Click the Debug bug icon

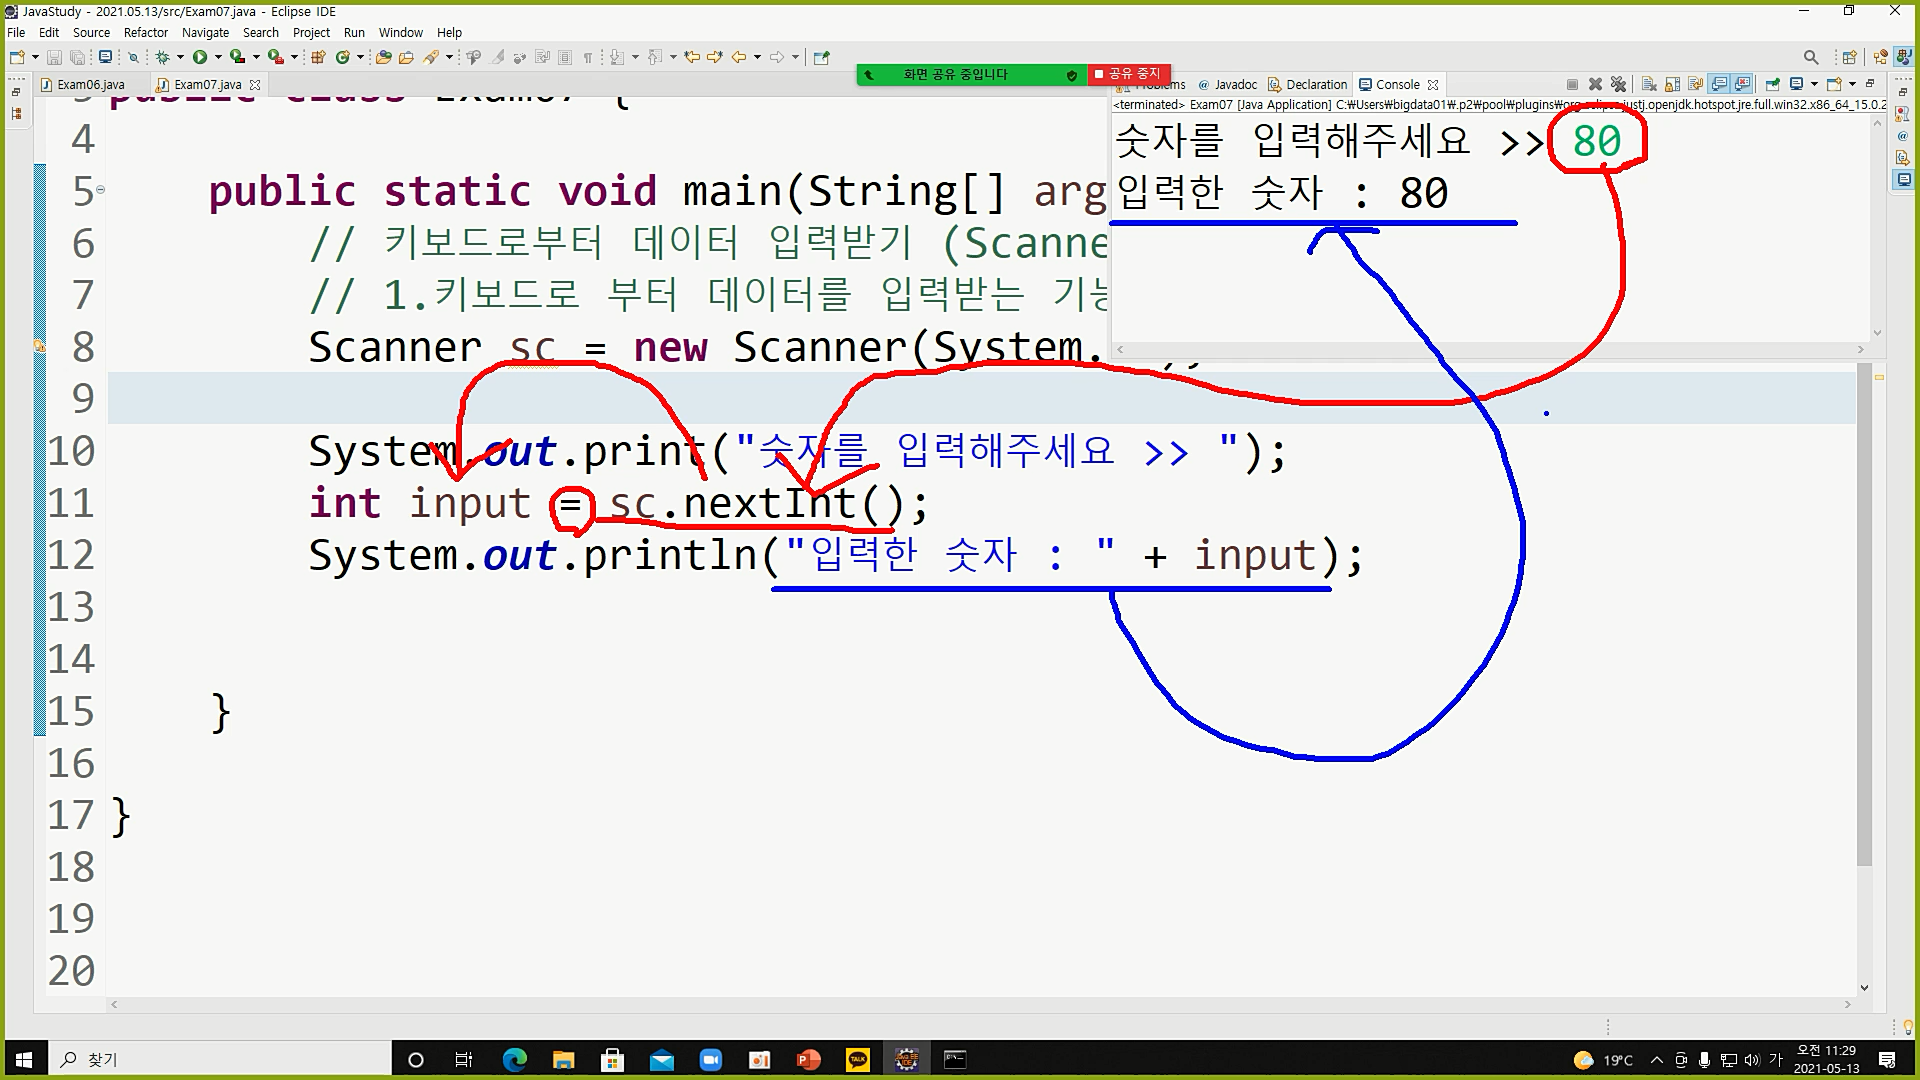pyautogui.click(x=163, y=57)
